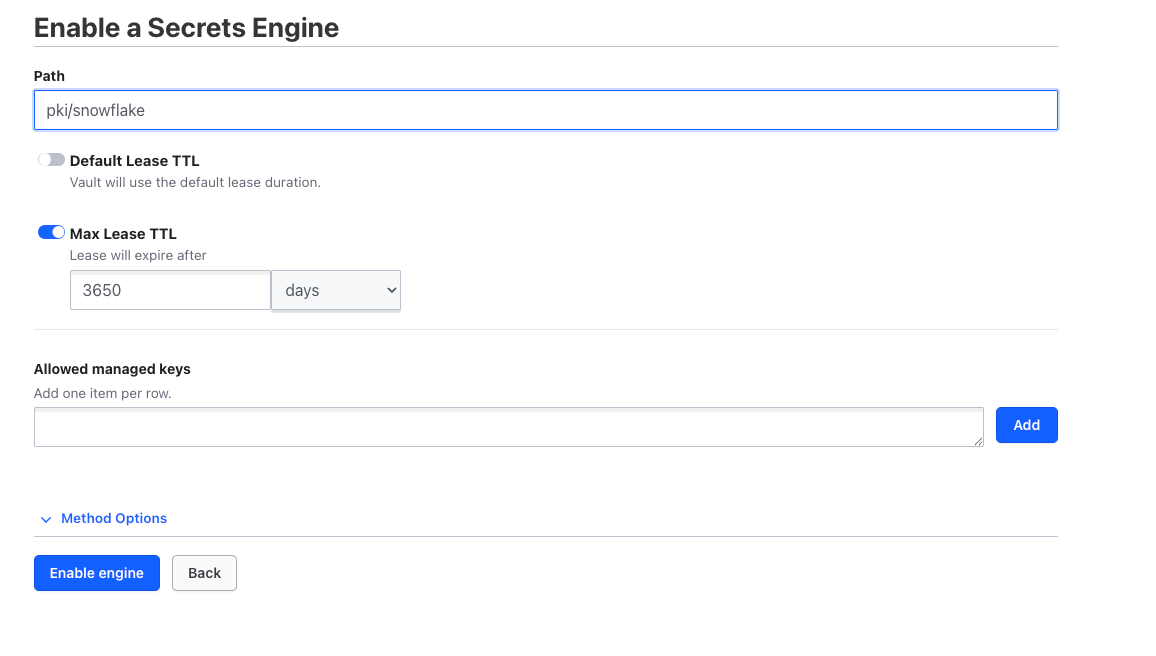Click the Enable a Secrets Engine heading

(x=186, y=27)
